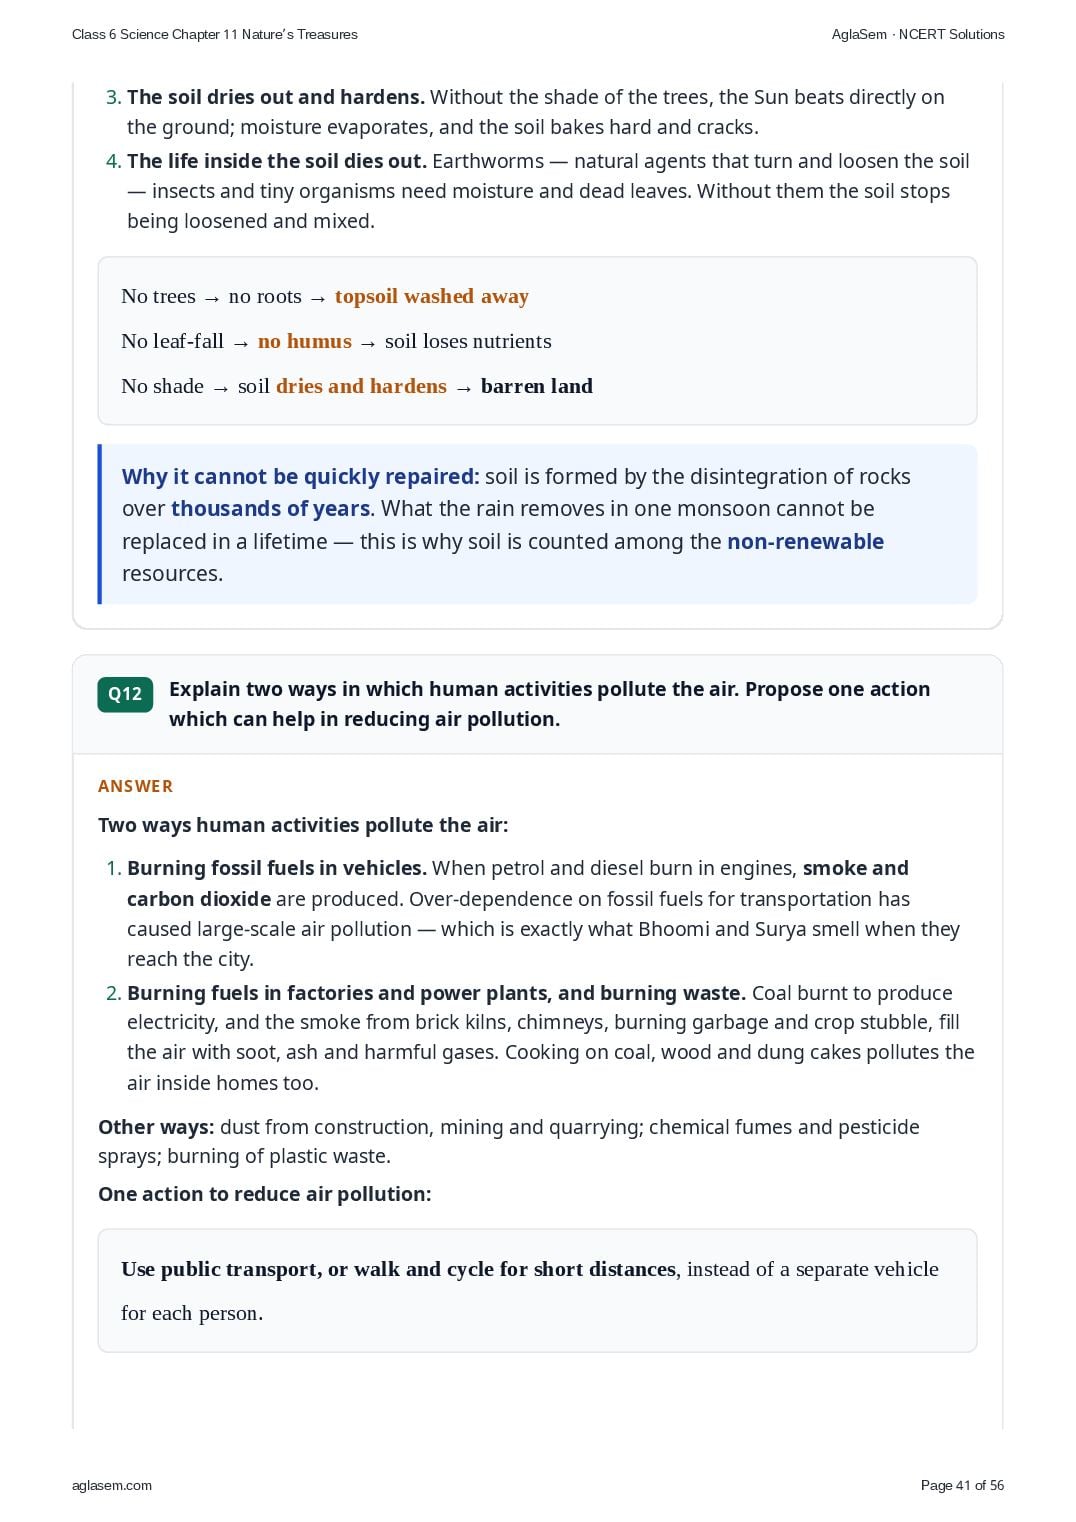Click the green Q12 question badge
The width and height of the screenshot is (1076, 1522).
point(125,694)
